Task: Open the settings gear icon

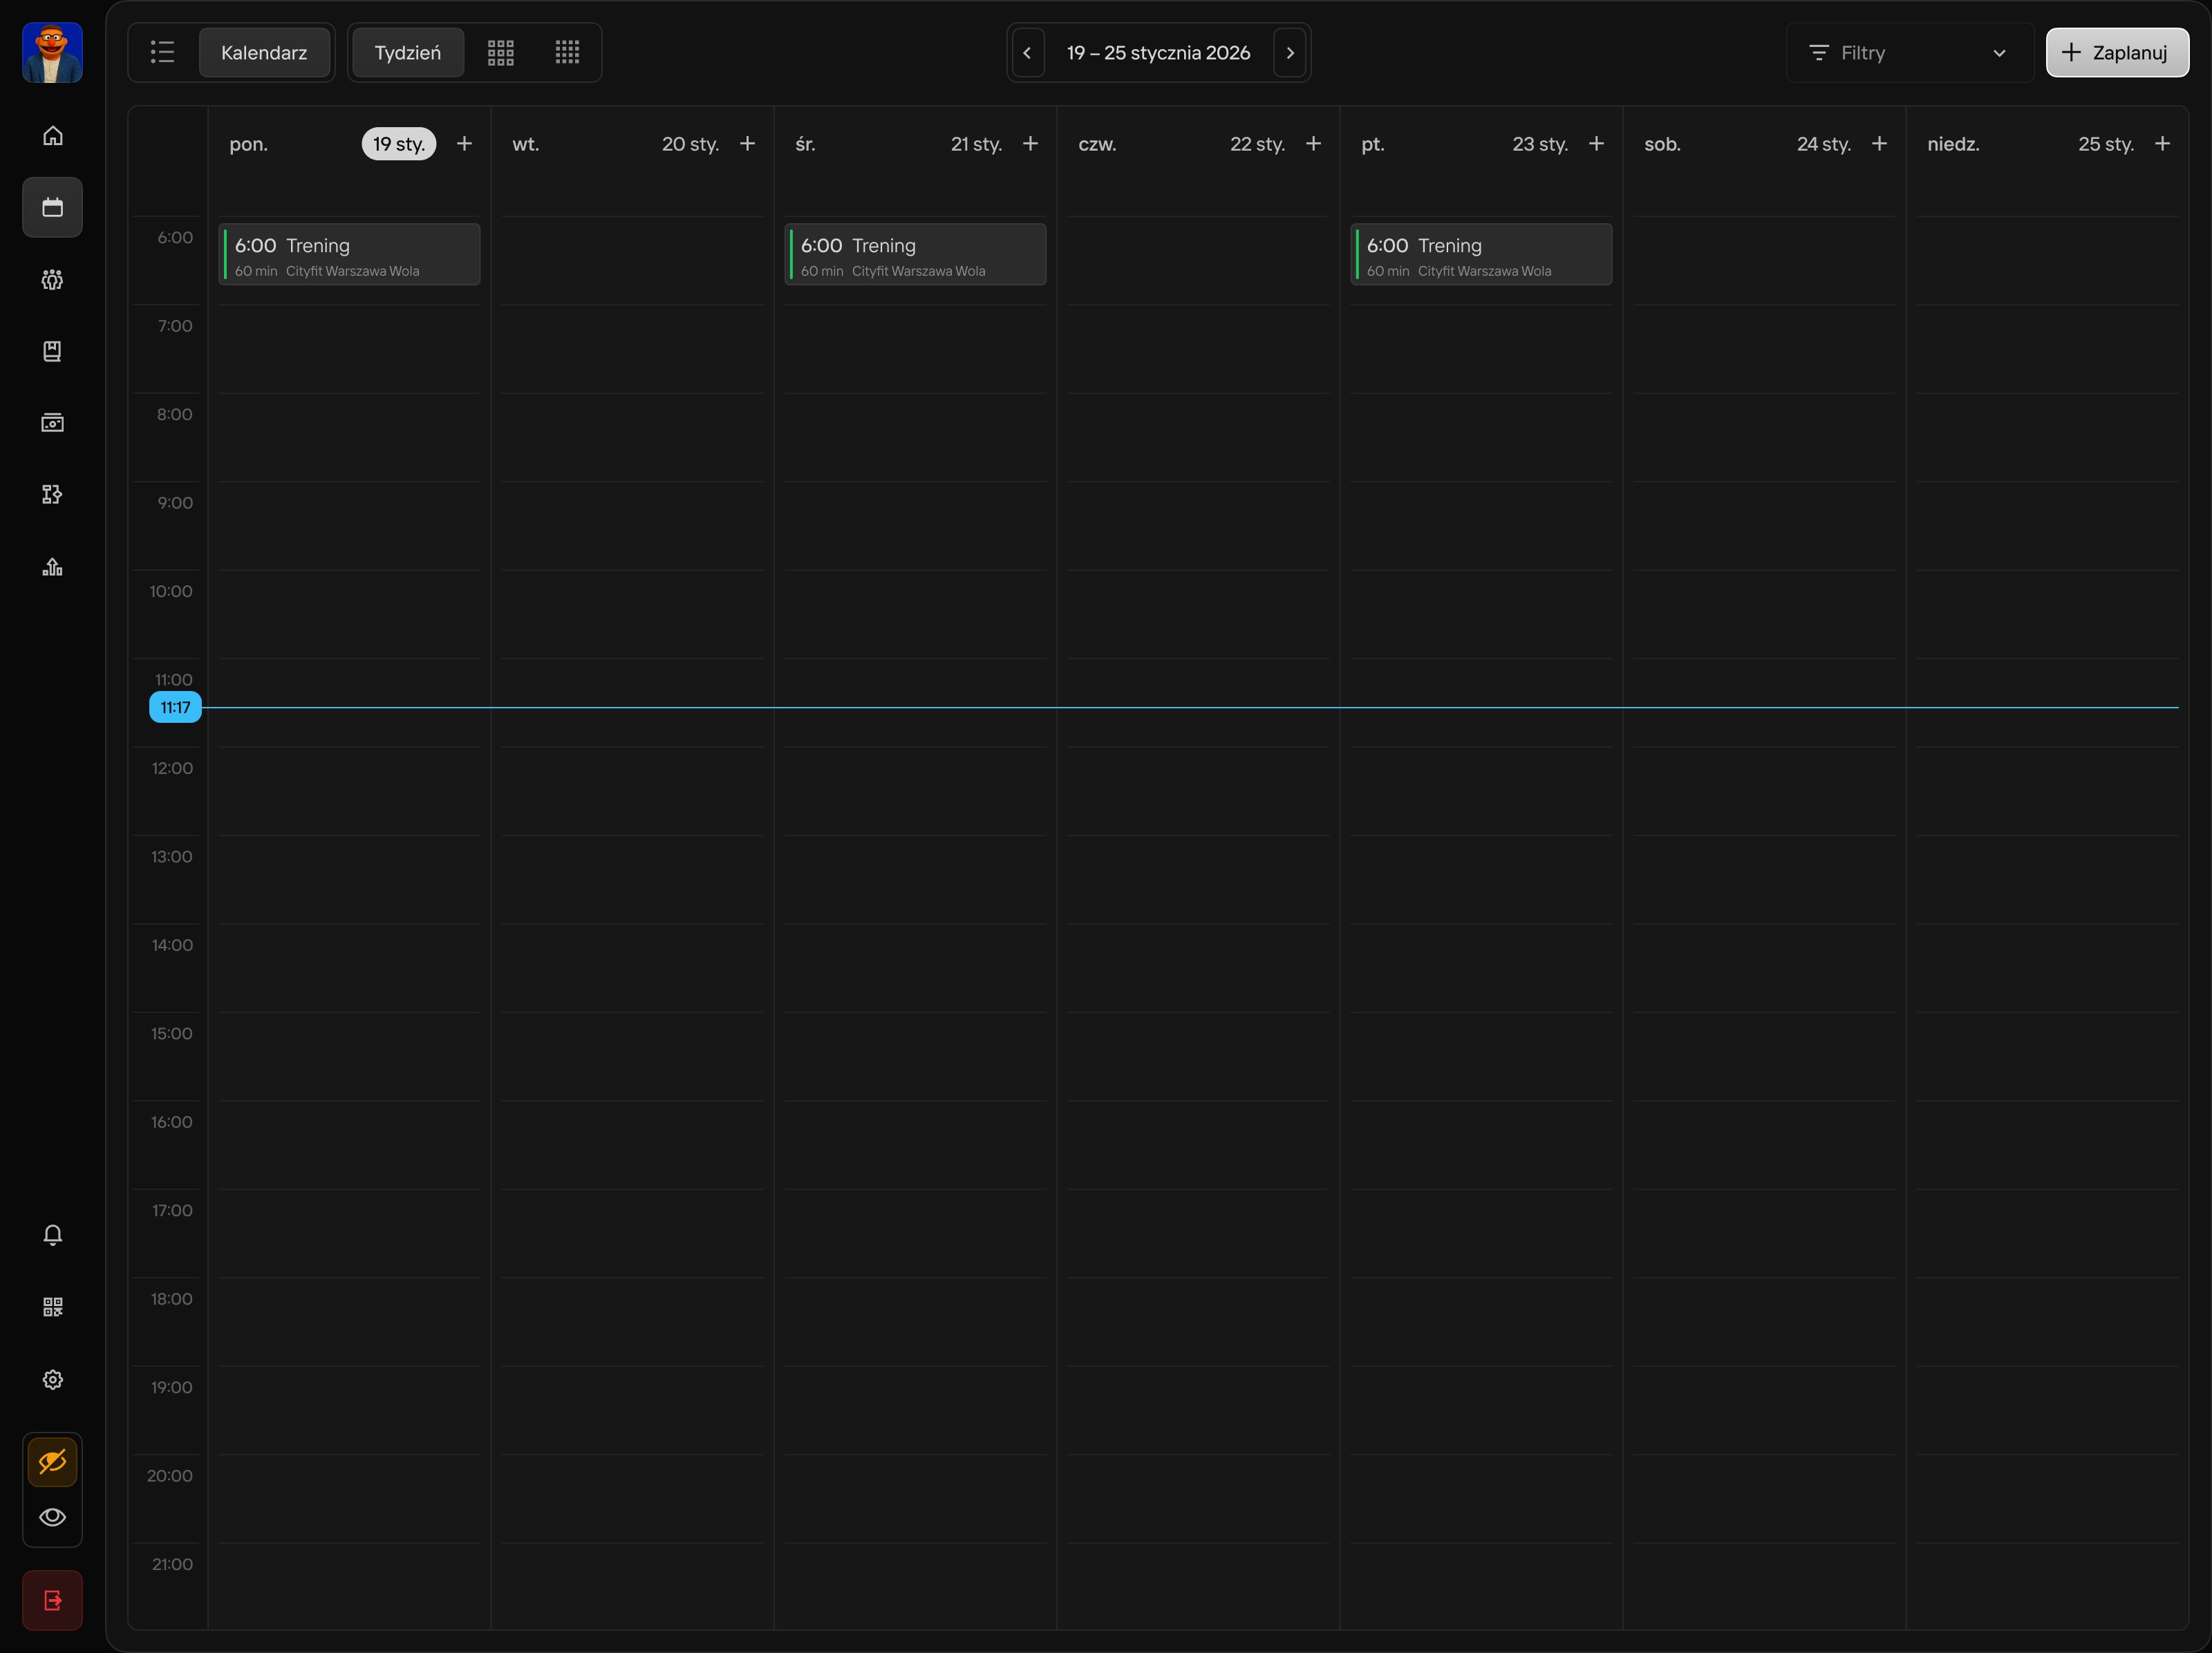Action: tap(53, 1379)
